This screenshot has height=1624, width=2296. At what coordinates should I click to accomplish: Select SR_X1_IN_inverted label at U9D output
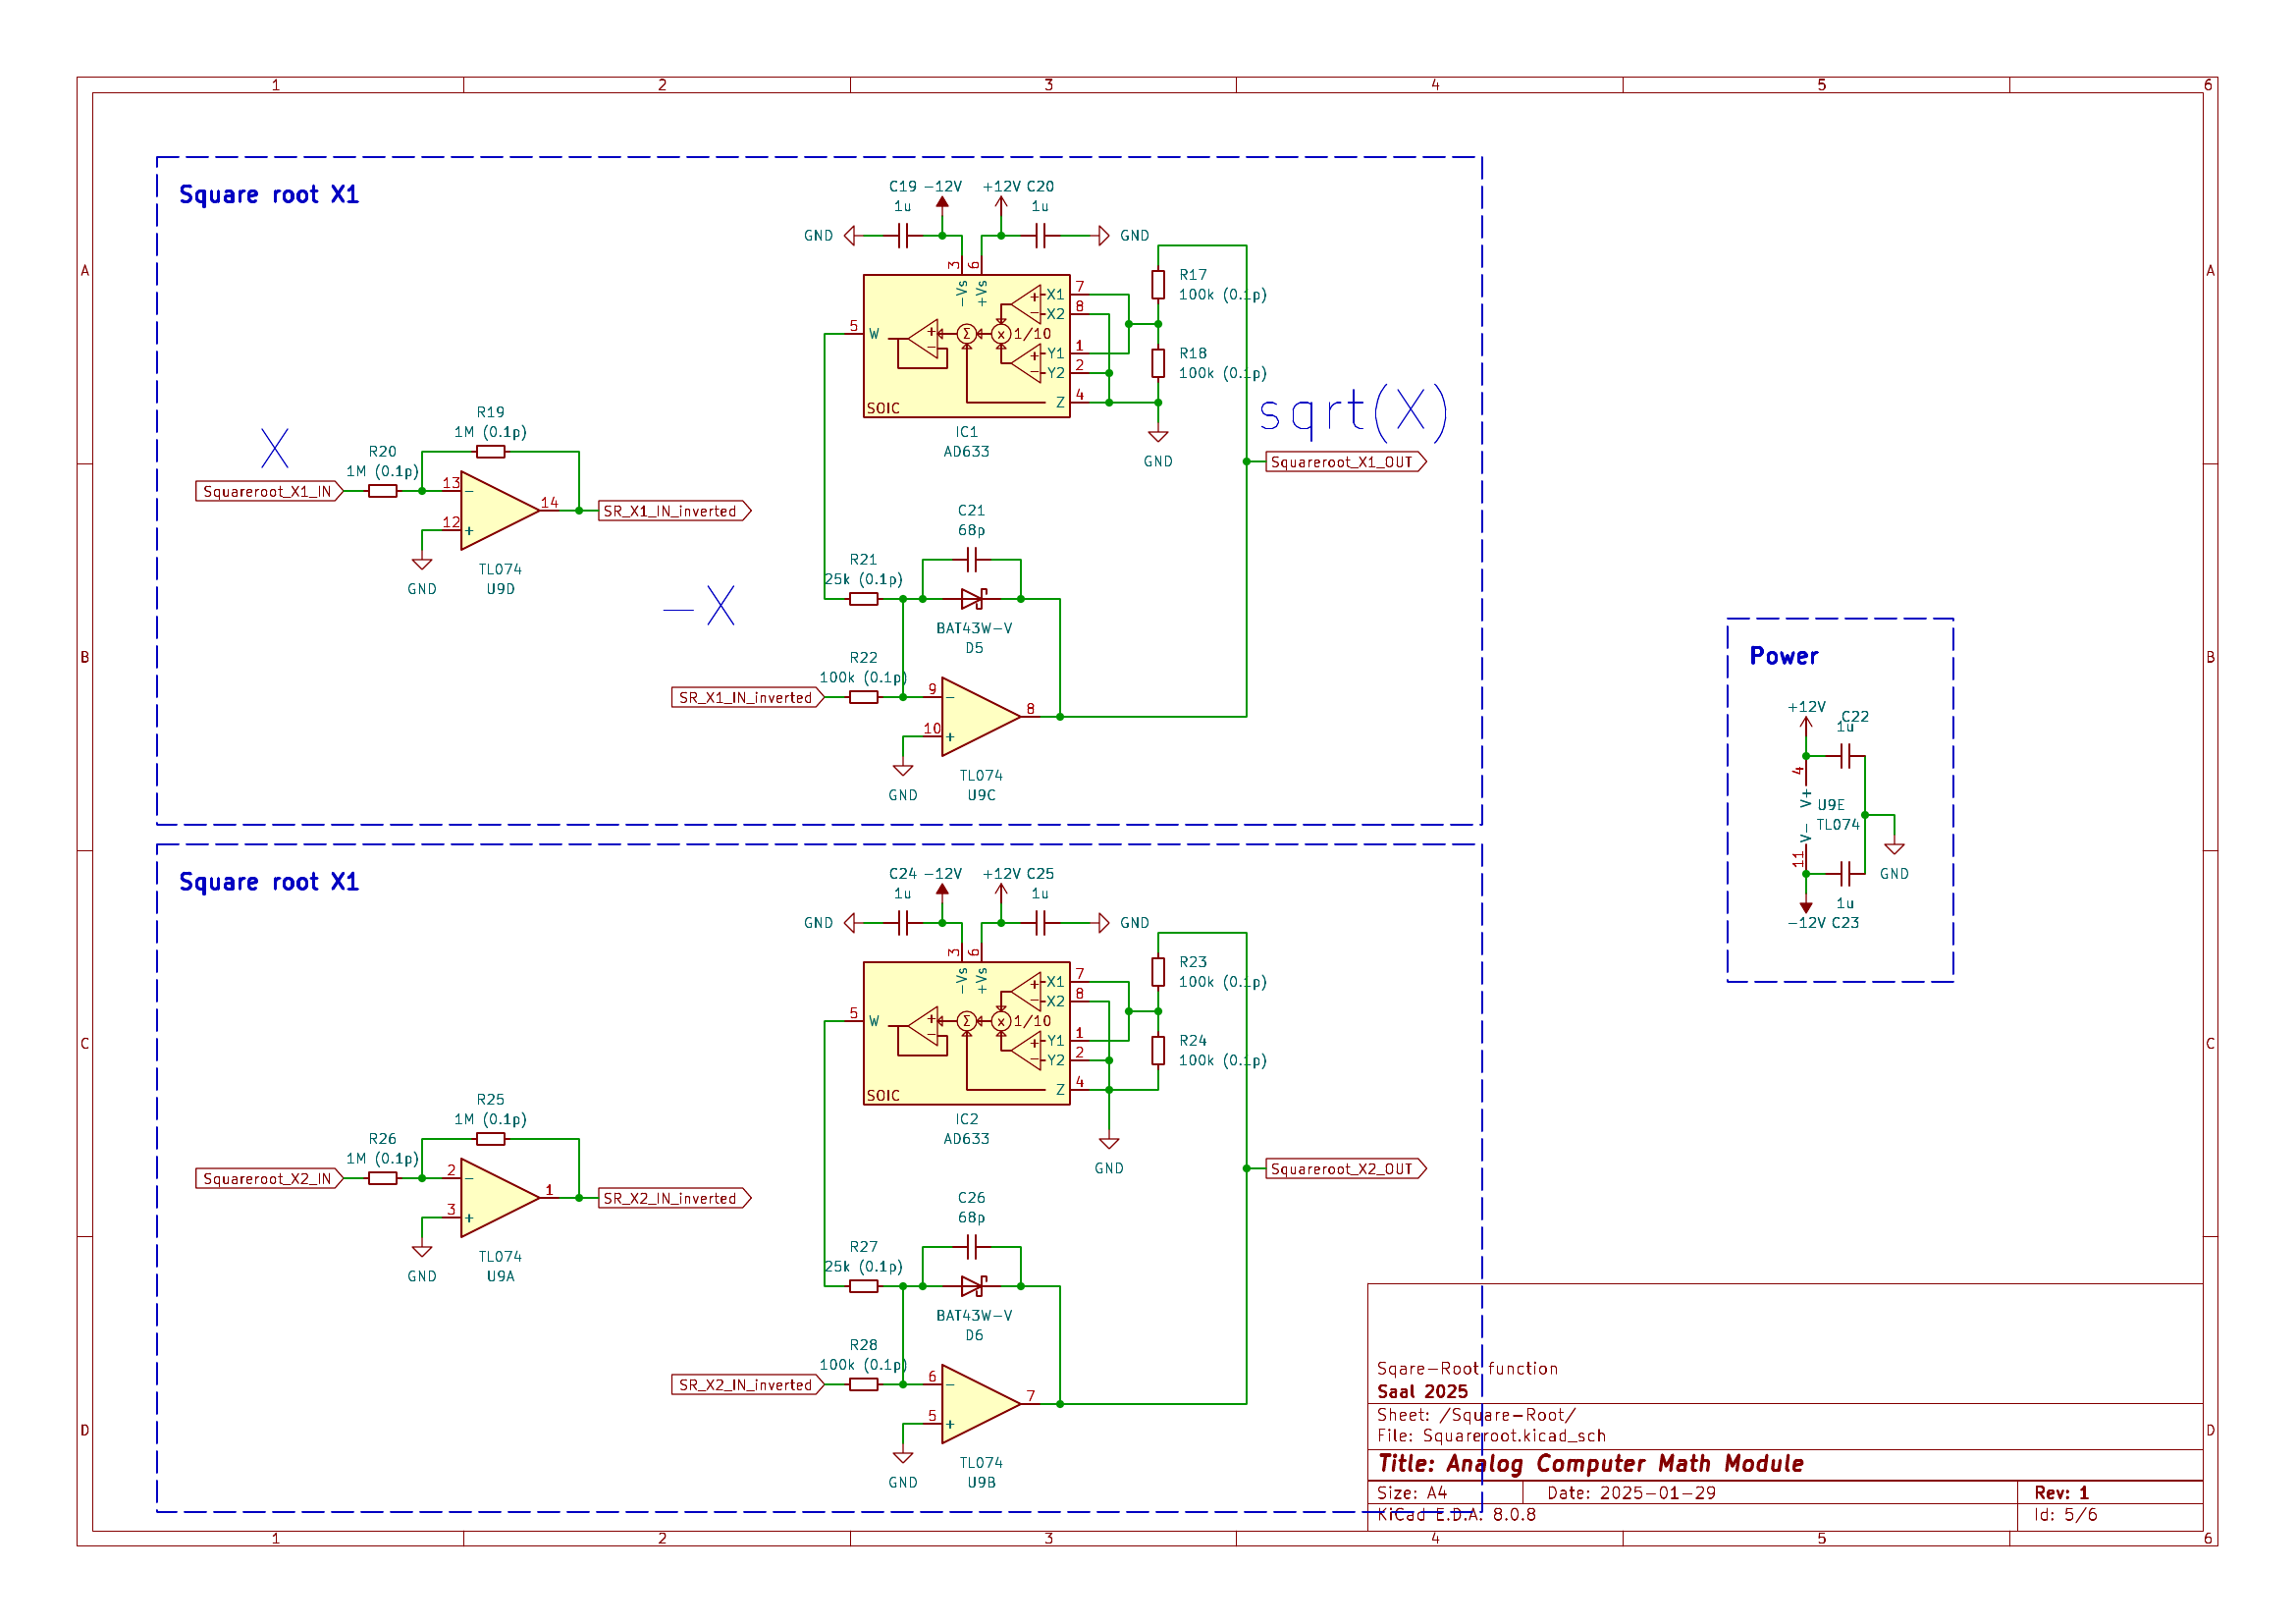tap(675, 511)
